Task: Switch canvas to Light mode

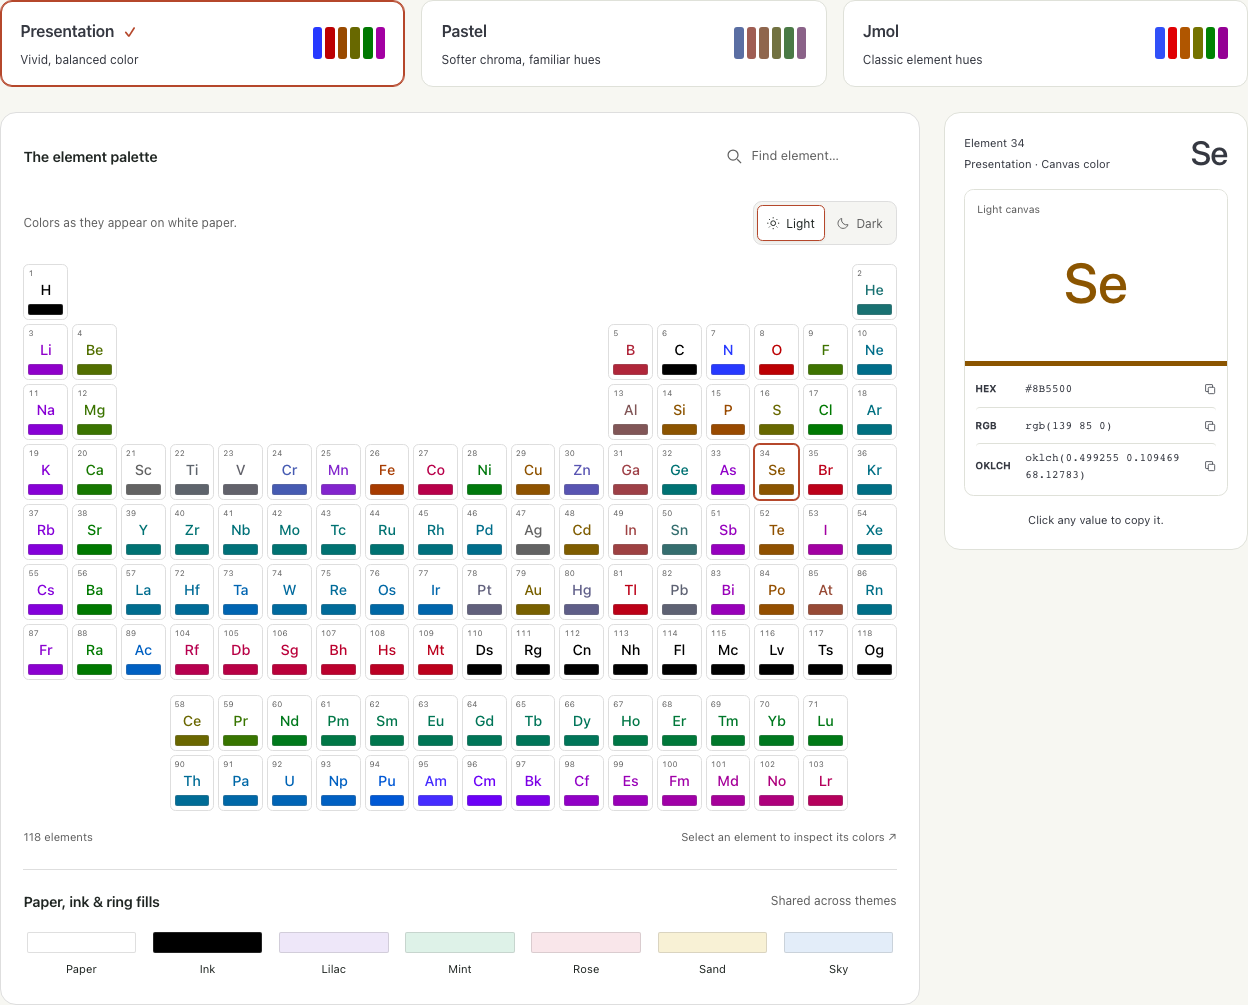Action: pyautogui.click(x=791, y=223)
